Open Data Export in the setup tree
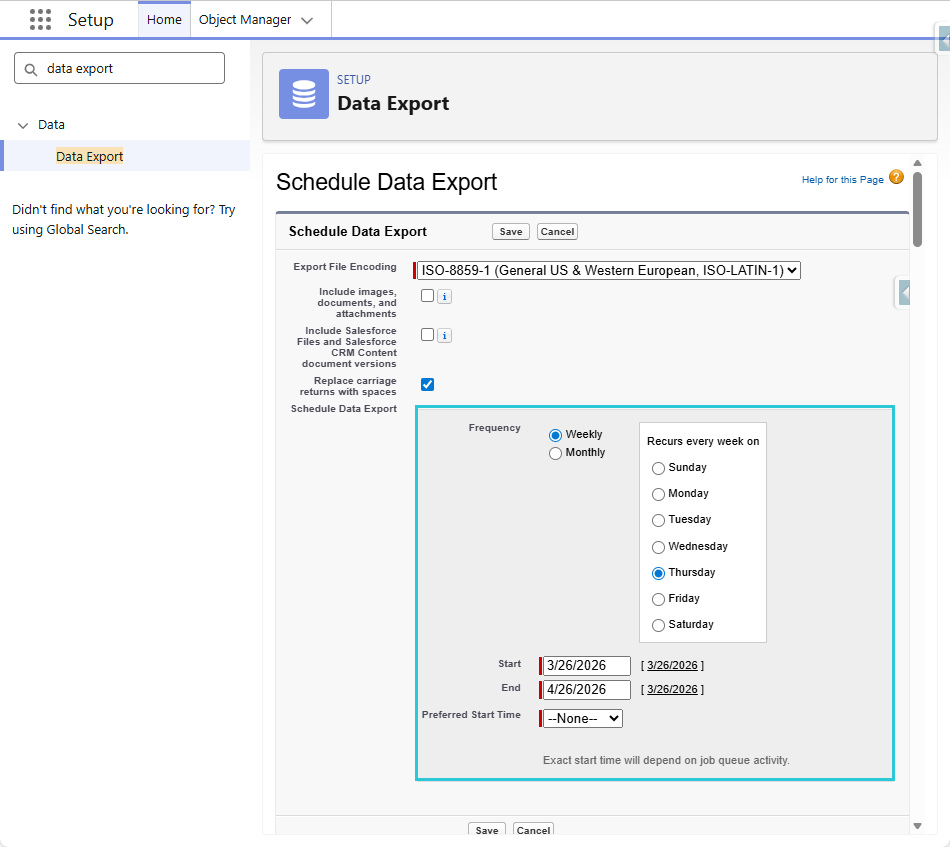 [90, 156]
